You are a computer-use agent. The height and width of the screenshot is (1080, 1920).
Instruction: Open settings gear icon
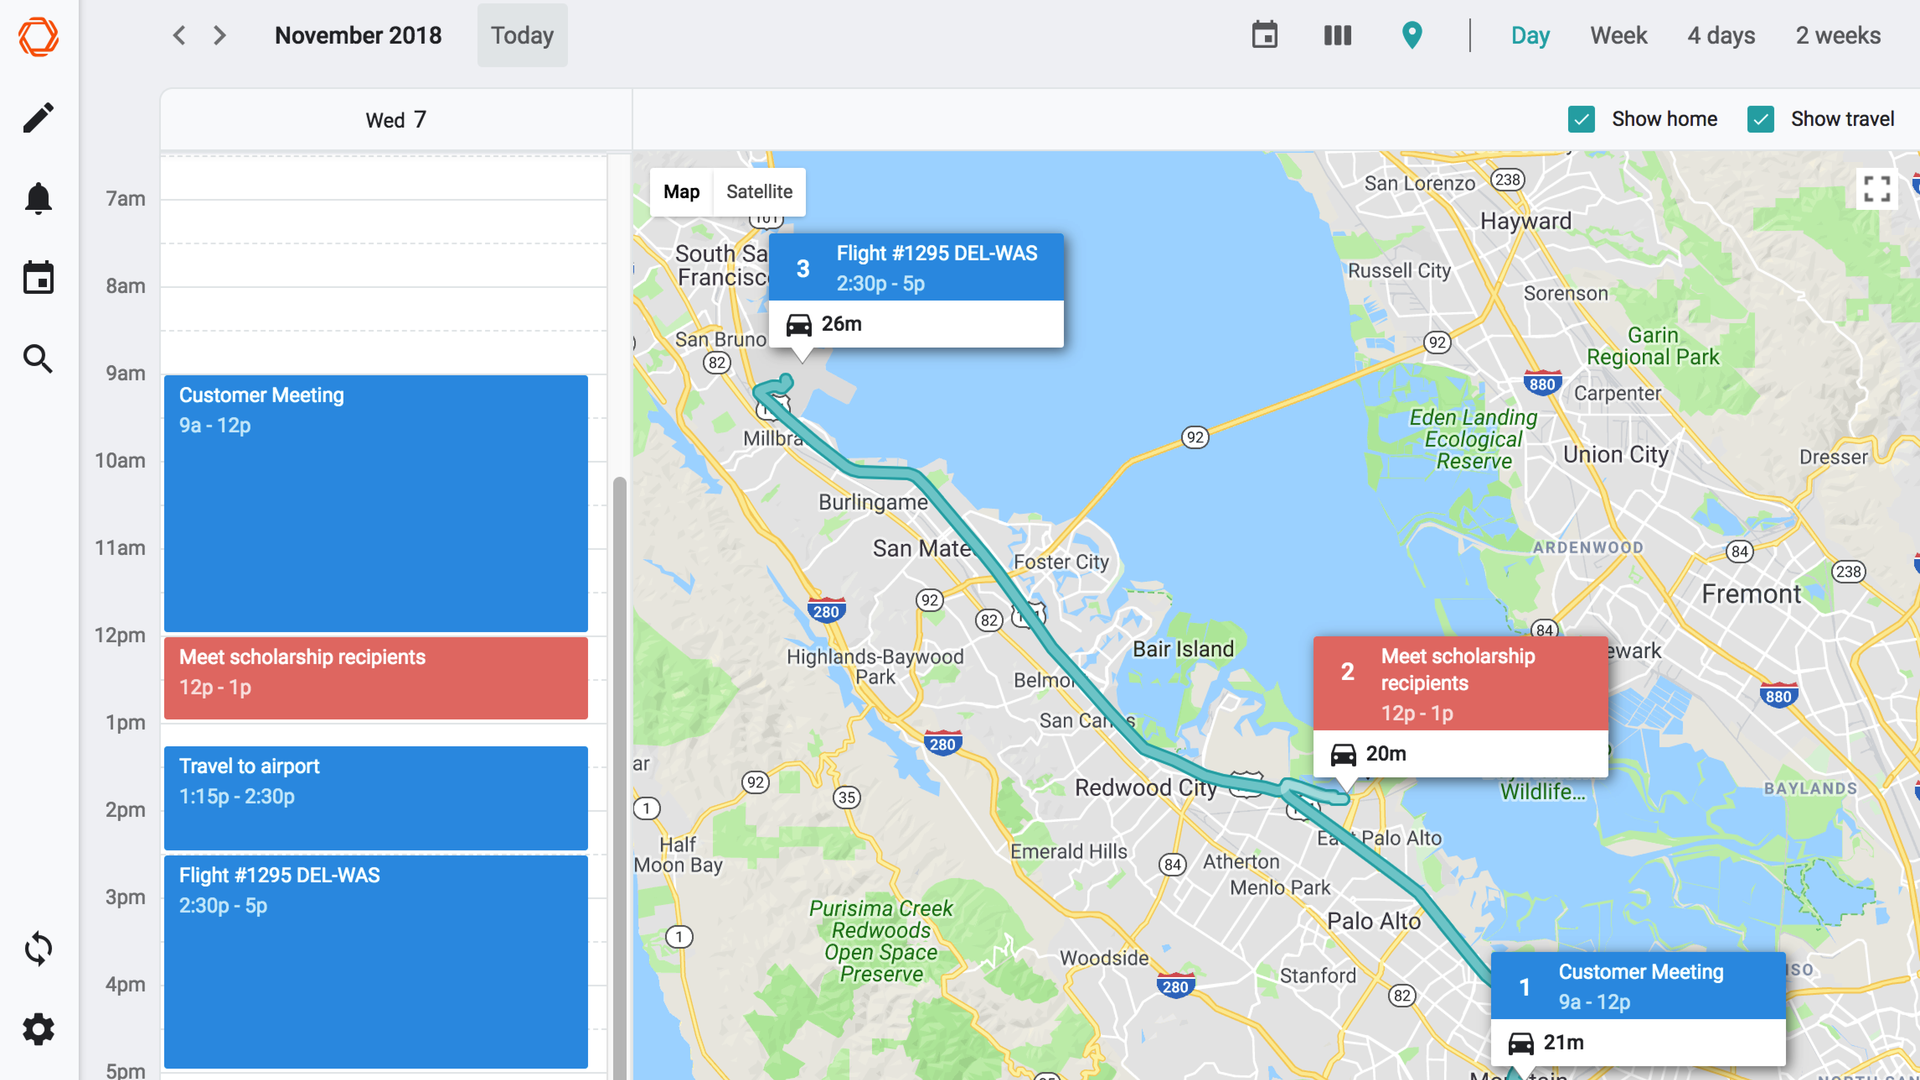click(38, 1028)
